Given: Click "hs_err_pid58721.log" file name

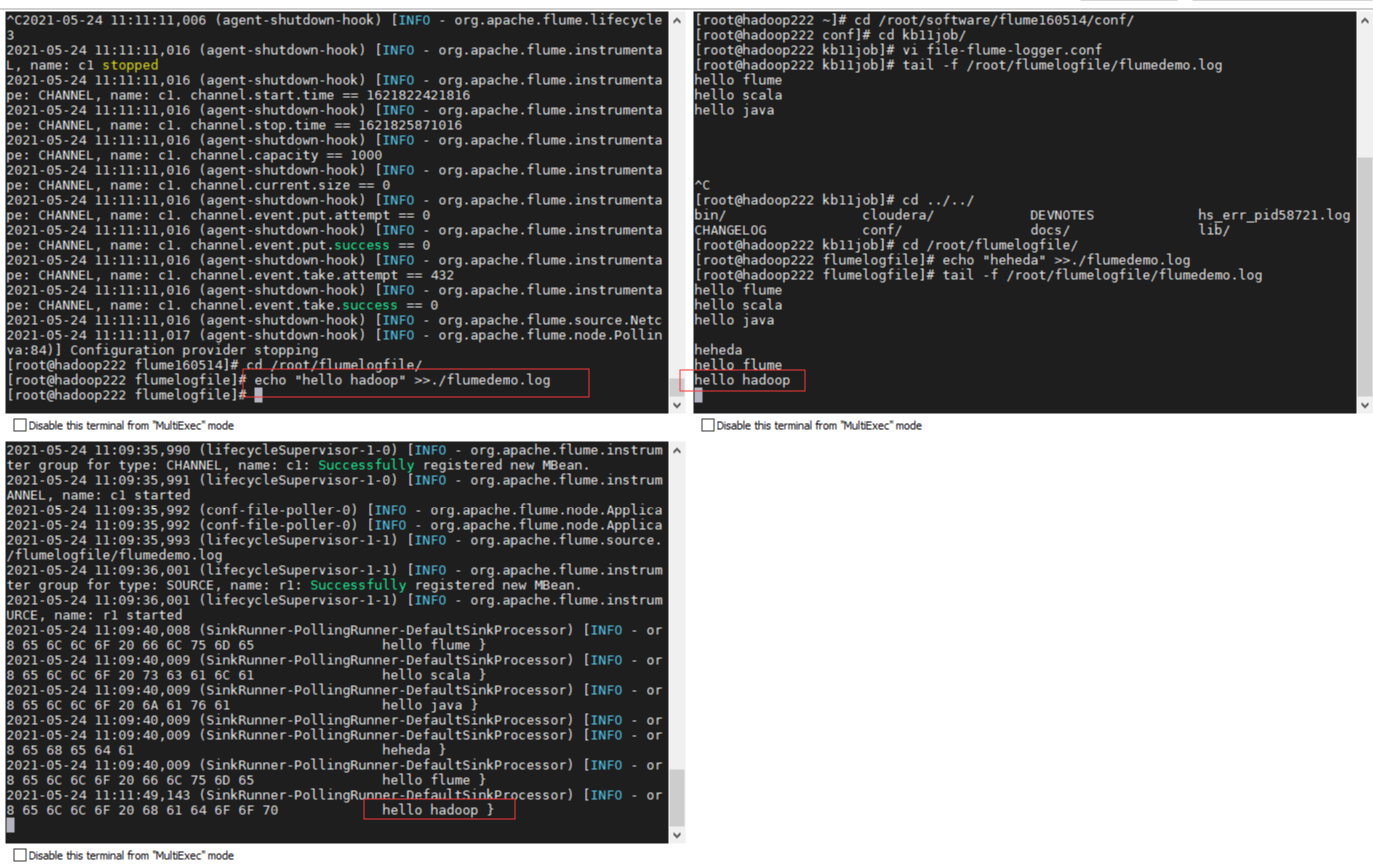Looking at the screenshot, I should click(1274, 215).
